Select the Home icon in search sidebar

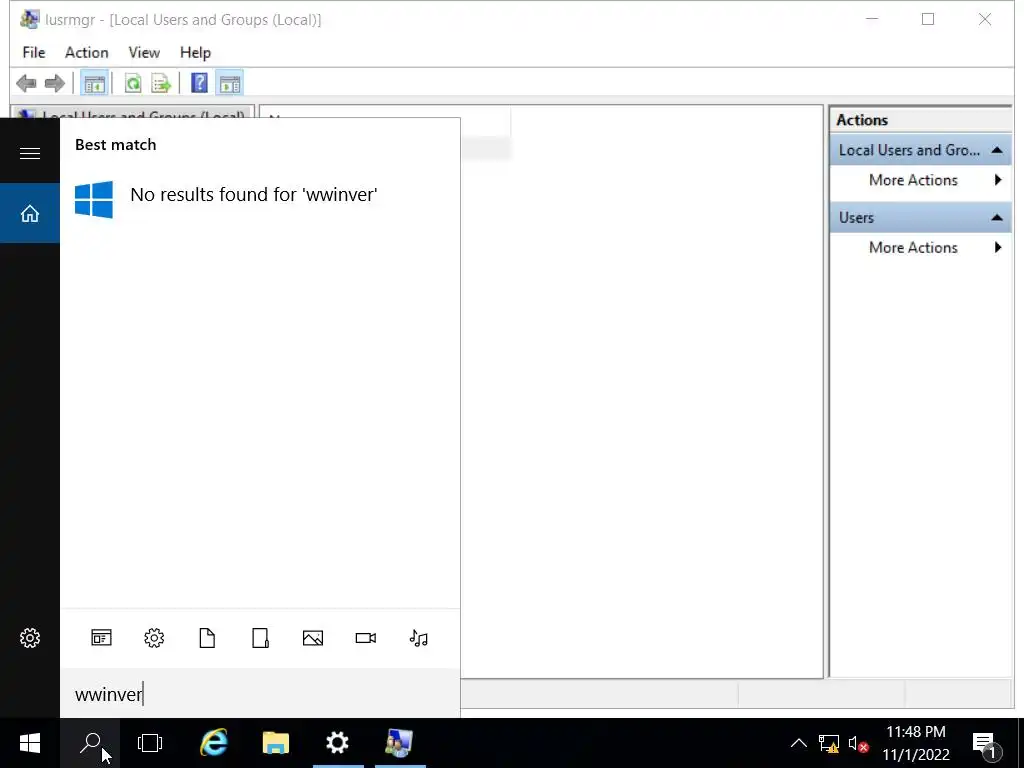tap(30, 214)
